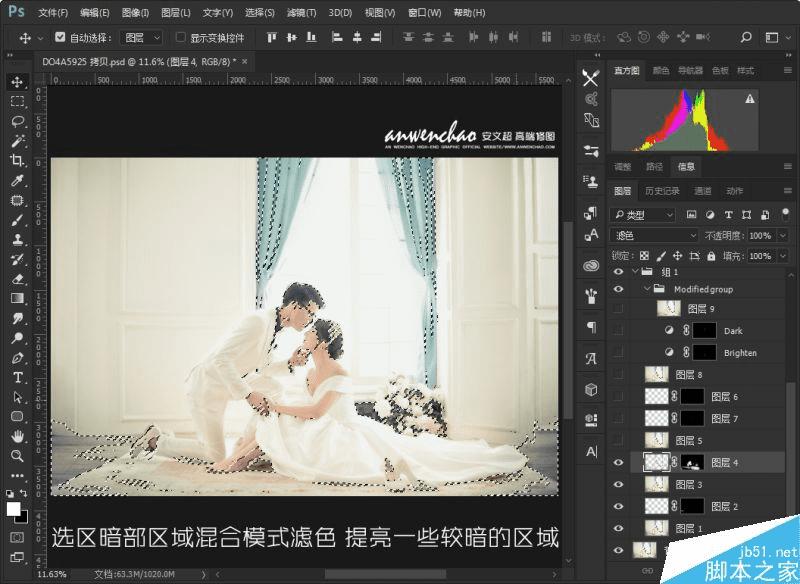Screen dimensions: 800x584
Task: Filter layers by type layers icon
Action: pos(728,215)
